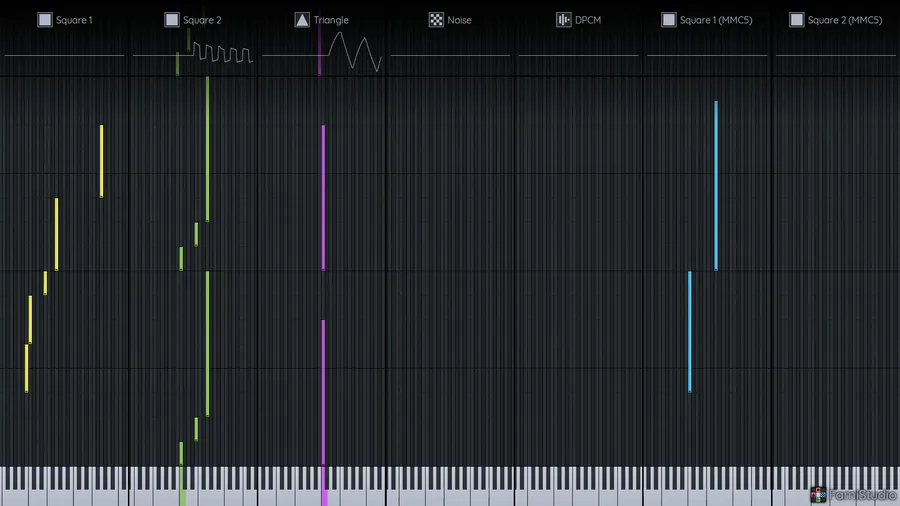Click the Square 2 oscilloscope square waveform

click(x=222, y=52)
